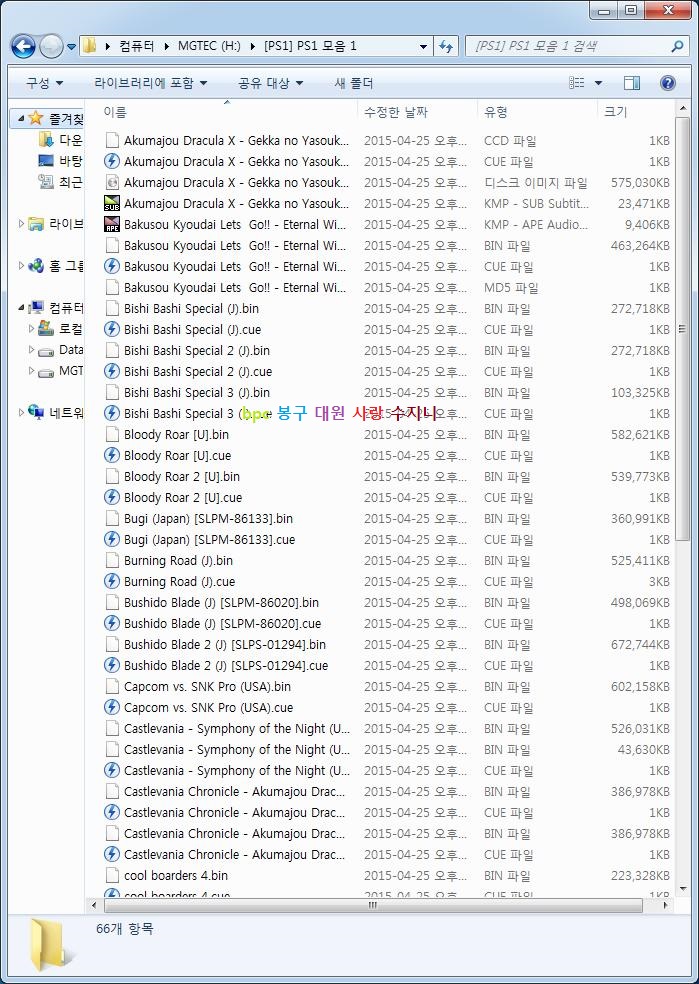Viewport: 699px width, 984px height.
Task: Click the change view icon
Action: click(577, 83)
